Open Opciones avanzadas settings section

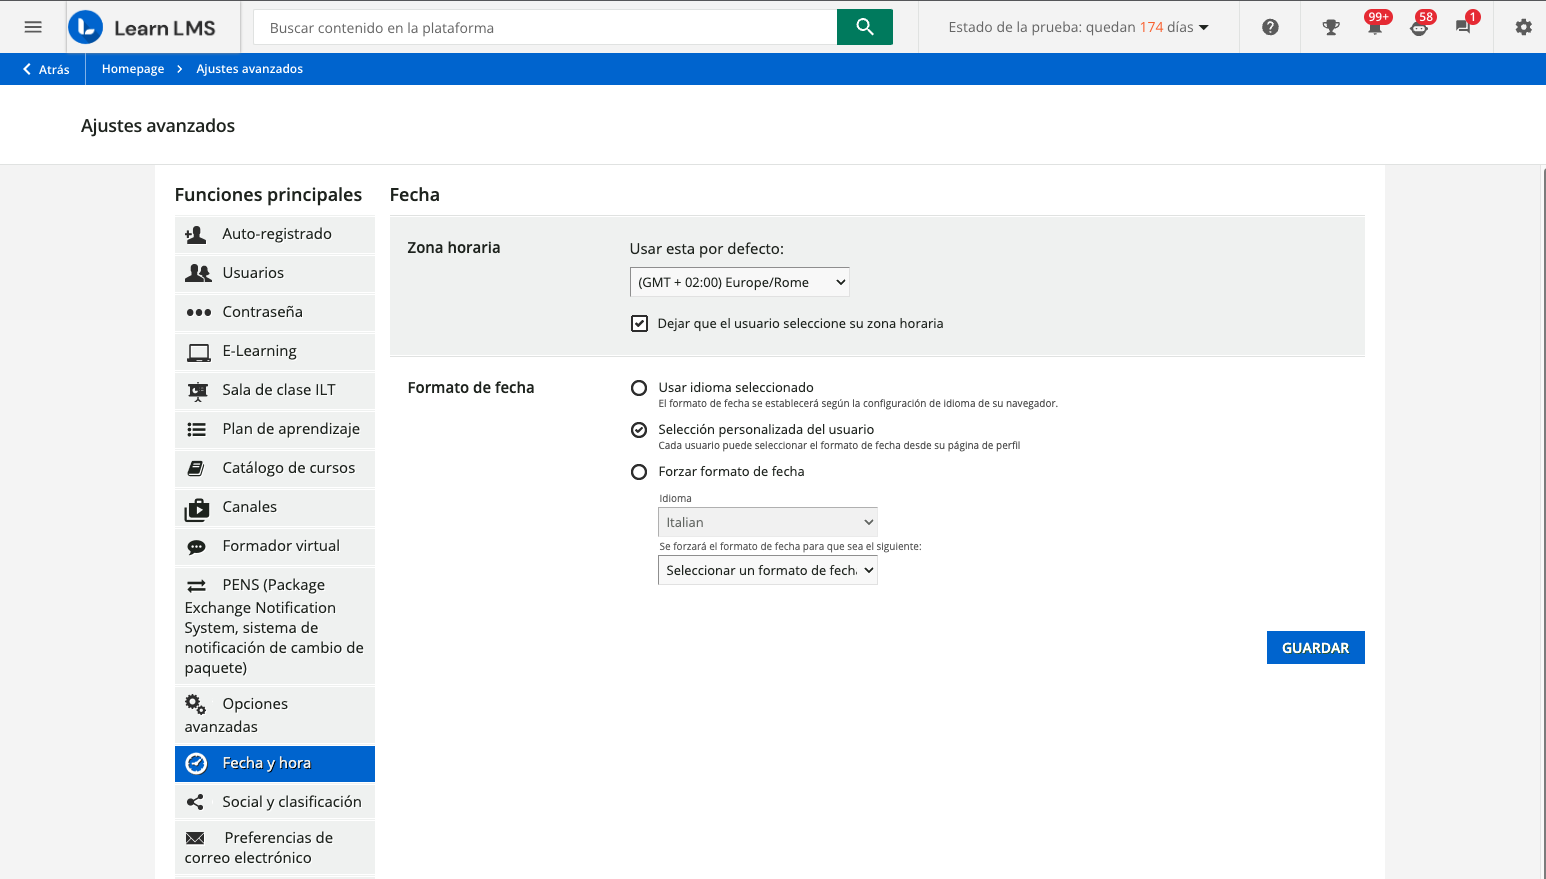click(275, 715)
